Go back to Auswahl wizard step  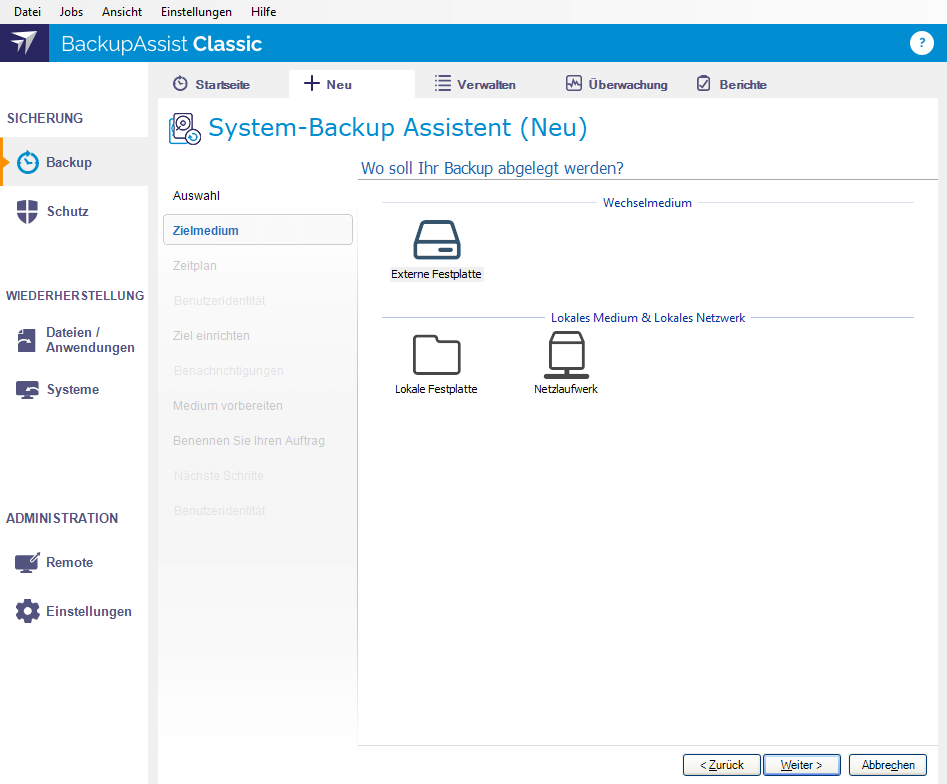[196, 196]
